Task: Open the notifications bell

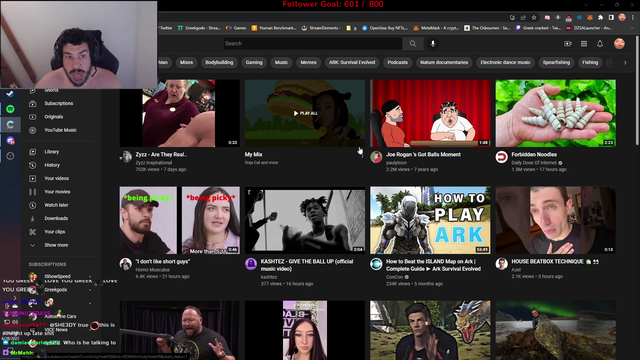Action: (x=600, y=44)
